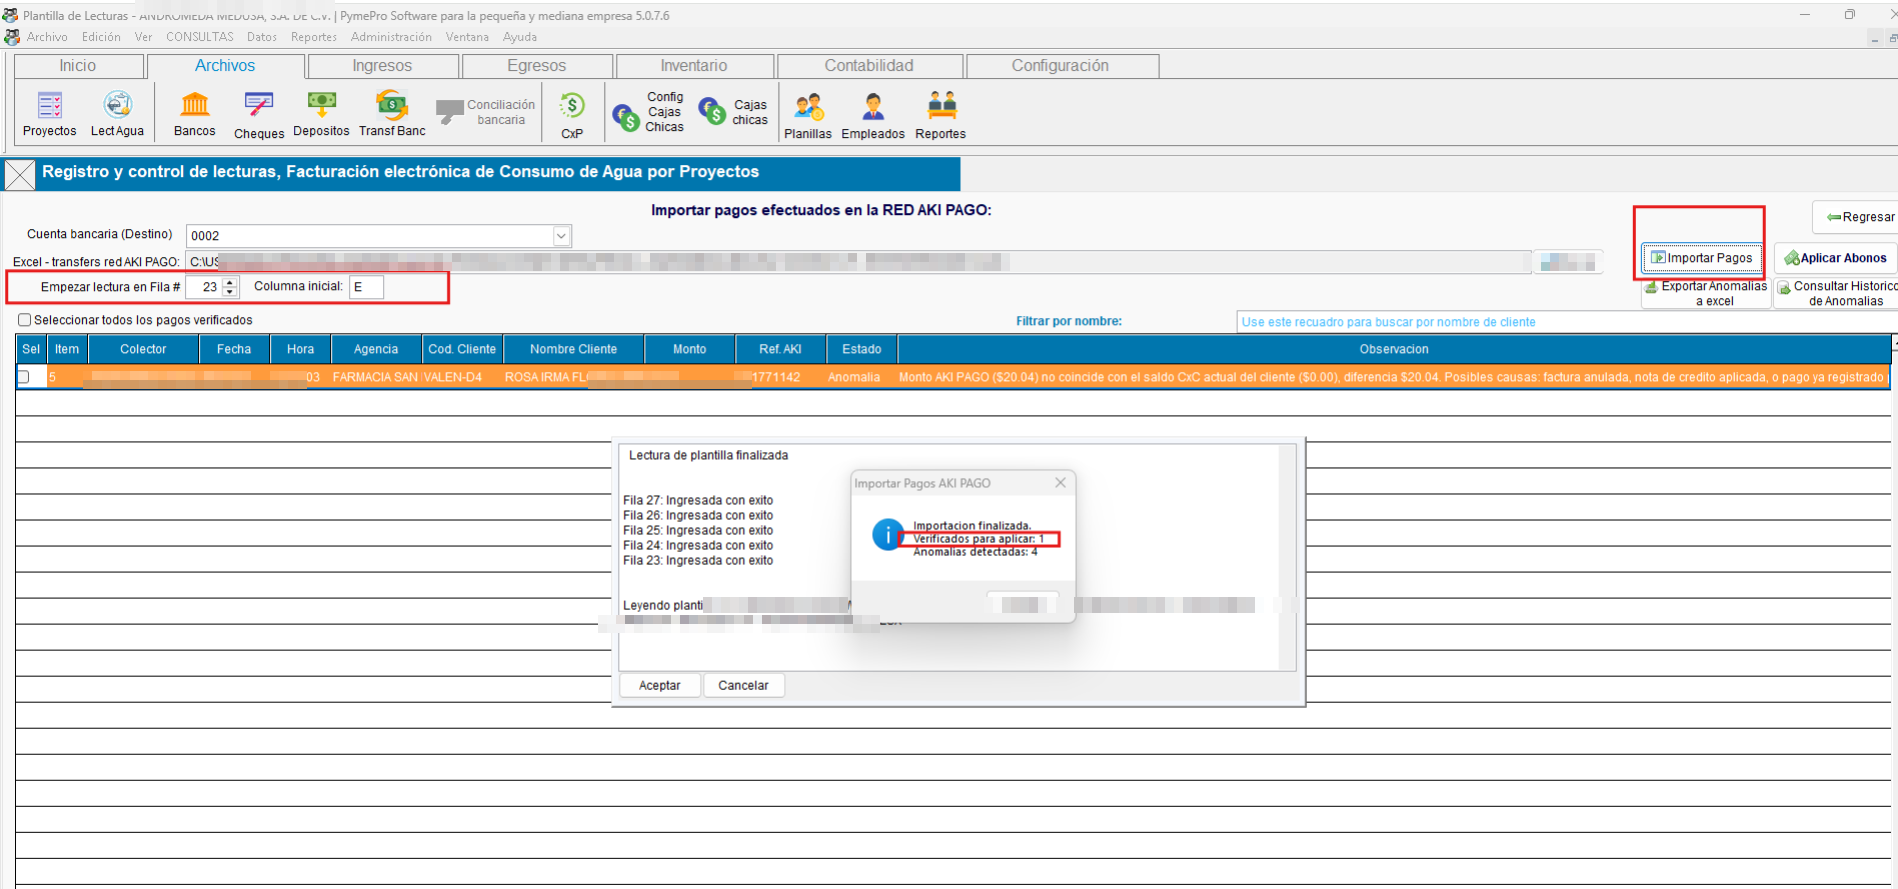This screenshot has width=1898, height=889.
Task: Toggle Seleccionar todos los pagos verificados
Action: point(25,320)
